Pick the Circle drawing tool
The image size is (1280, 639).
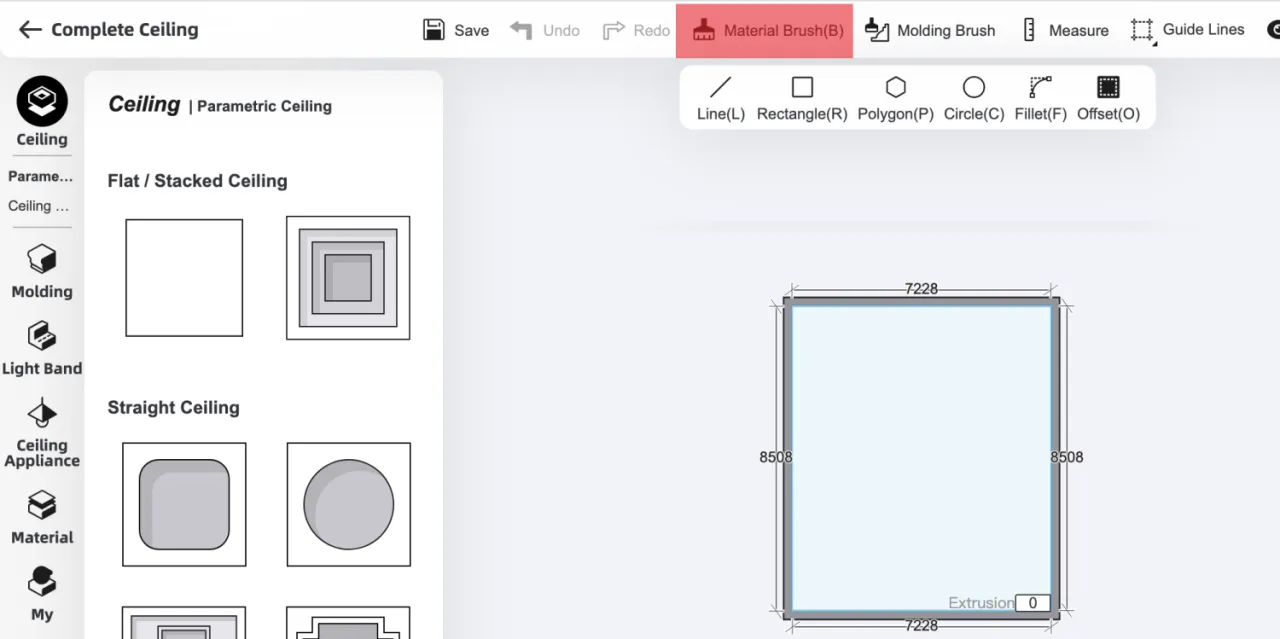973,98
